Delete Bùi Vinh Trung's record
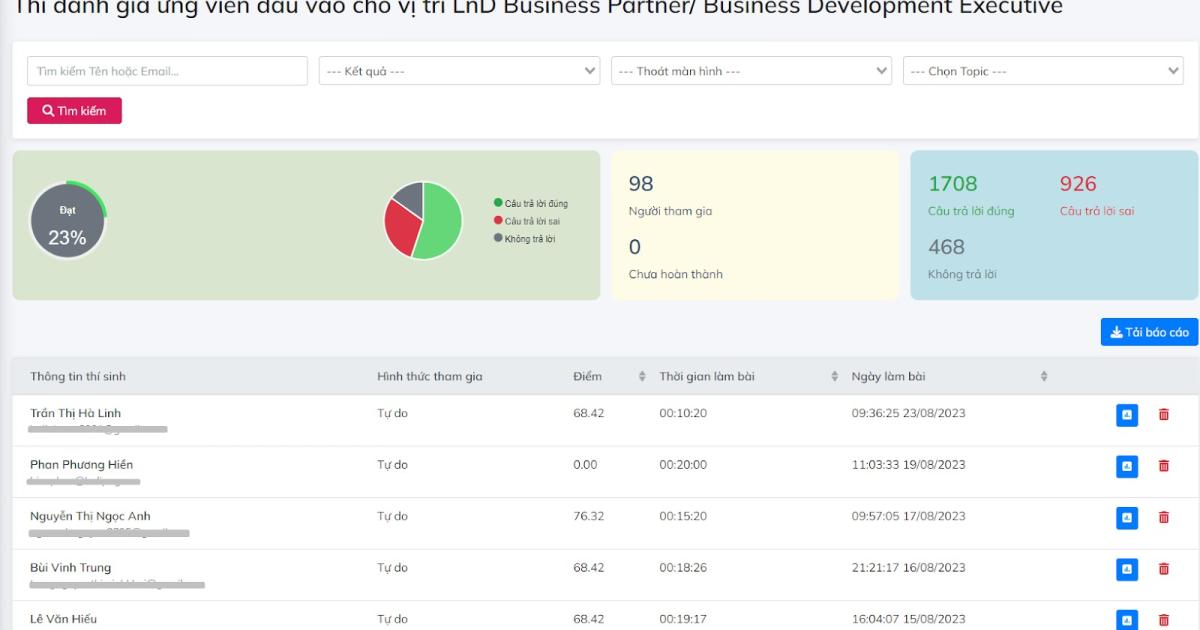 tap(1163, 569)
